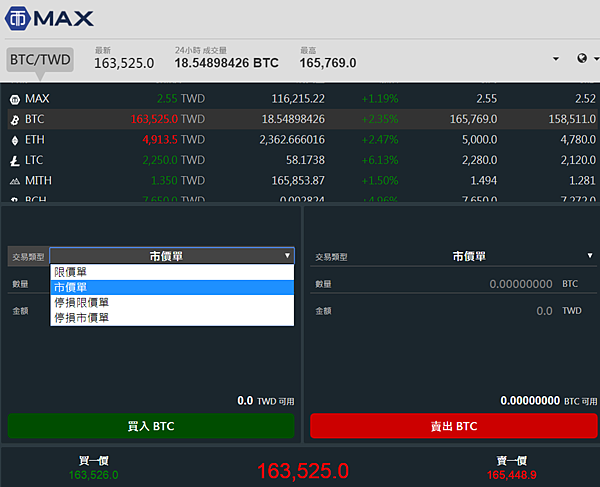Click MITH price 1.350 TWD

point(178,180)
